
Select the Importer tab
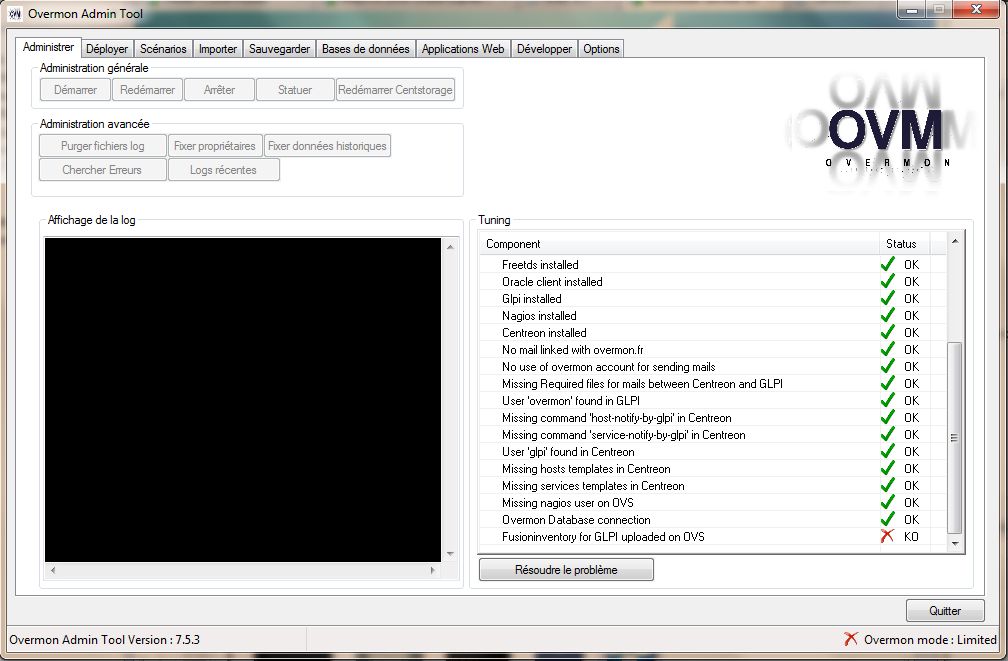tap(217, 49)
